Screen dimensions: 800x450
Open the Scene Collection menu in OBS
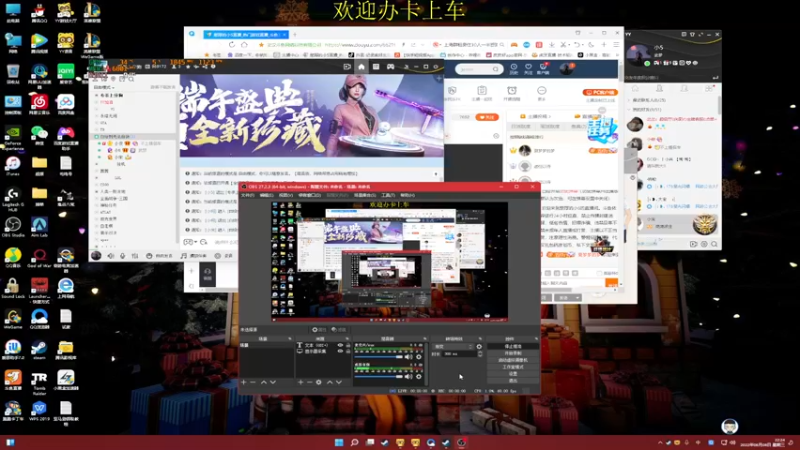point(364,195)
